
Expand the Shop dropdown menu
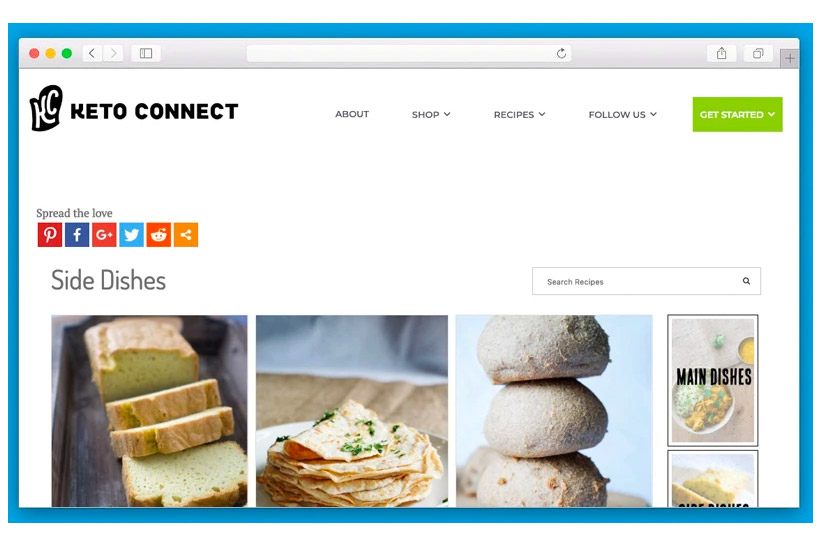point(431,114)
